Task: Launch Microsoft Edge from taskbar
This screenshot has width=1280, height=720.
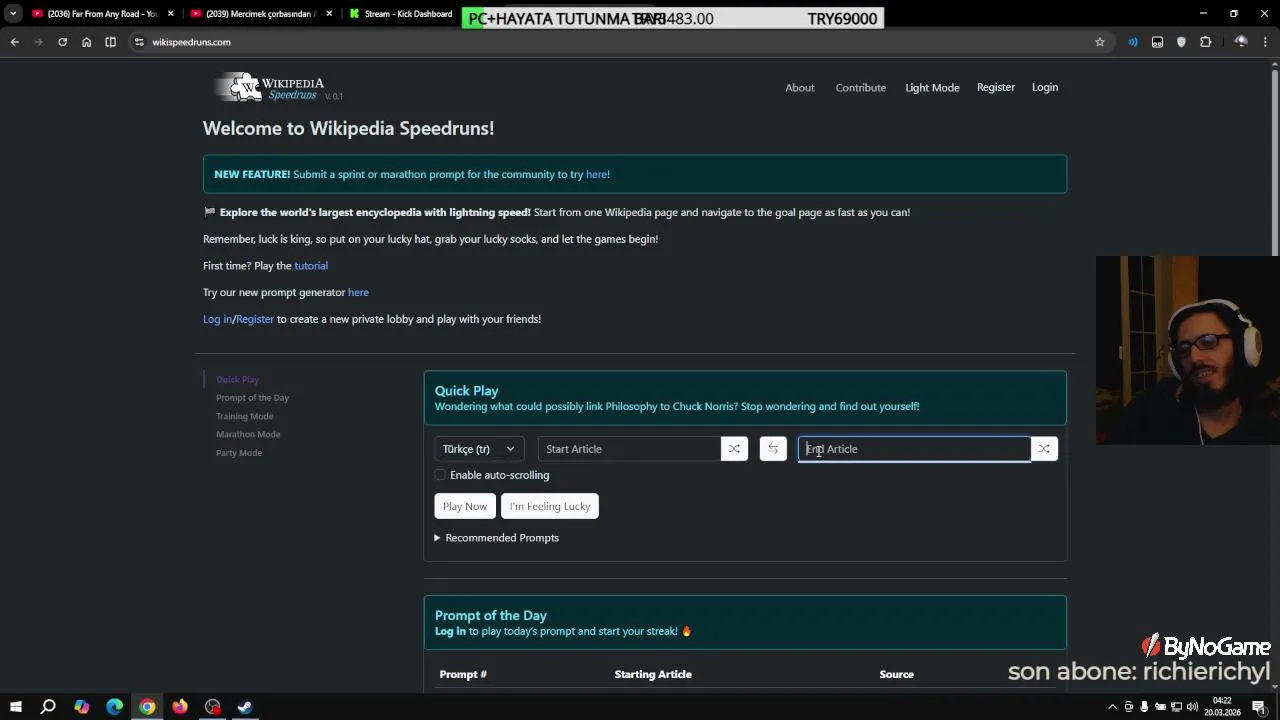Action: (114, 707)
